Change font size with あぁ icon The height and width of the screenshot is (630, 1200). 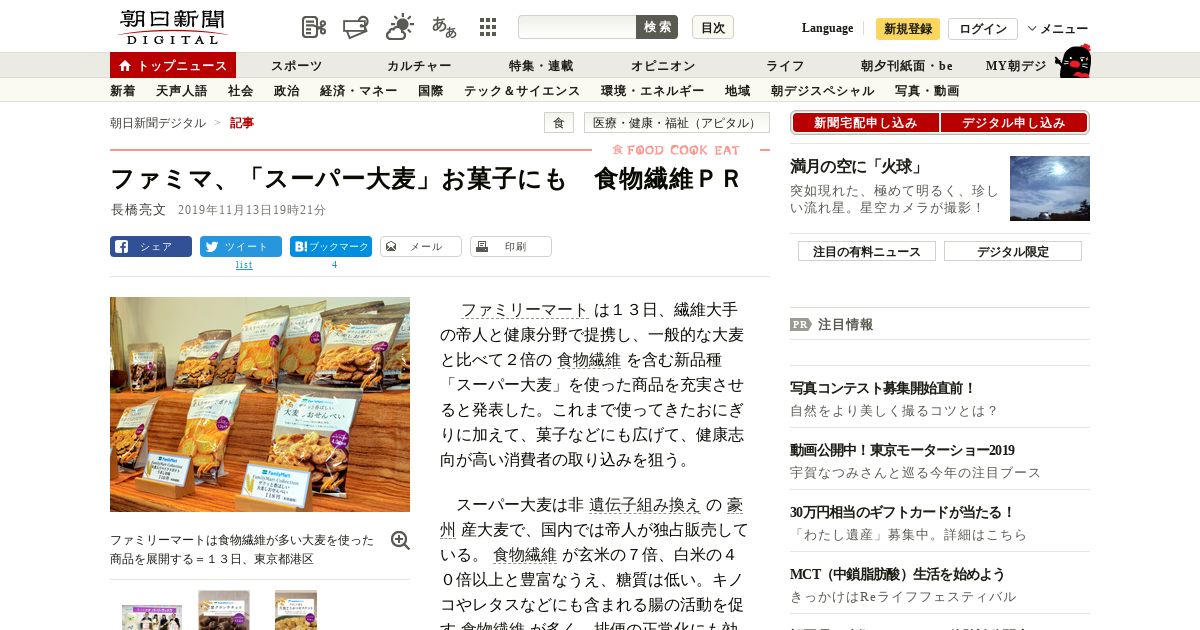tap(444, 27)
